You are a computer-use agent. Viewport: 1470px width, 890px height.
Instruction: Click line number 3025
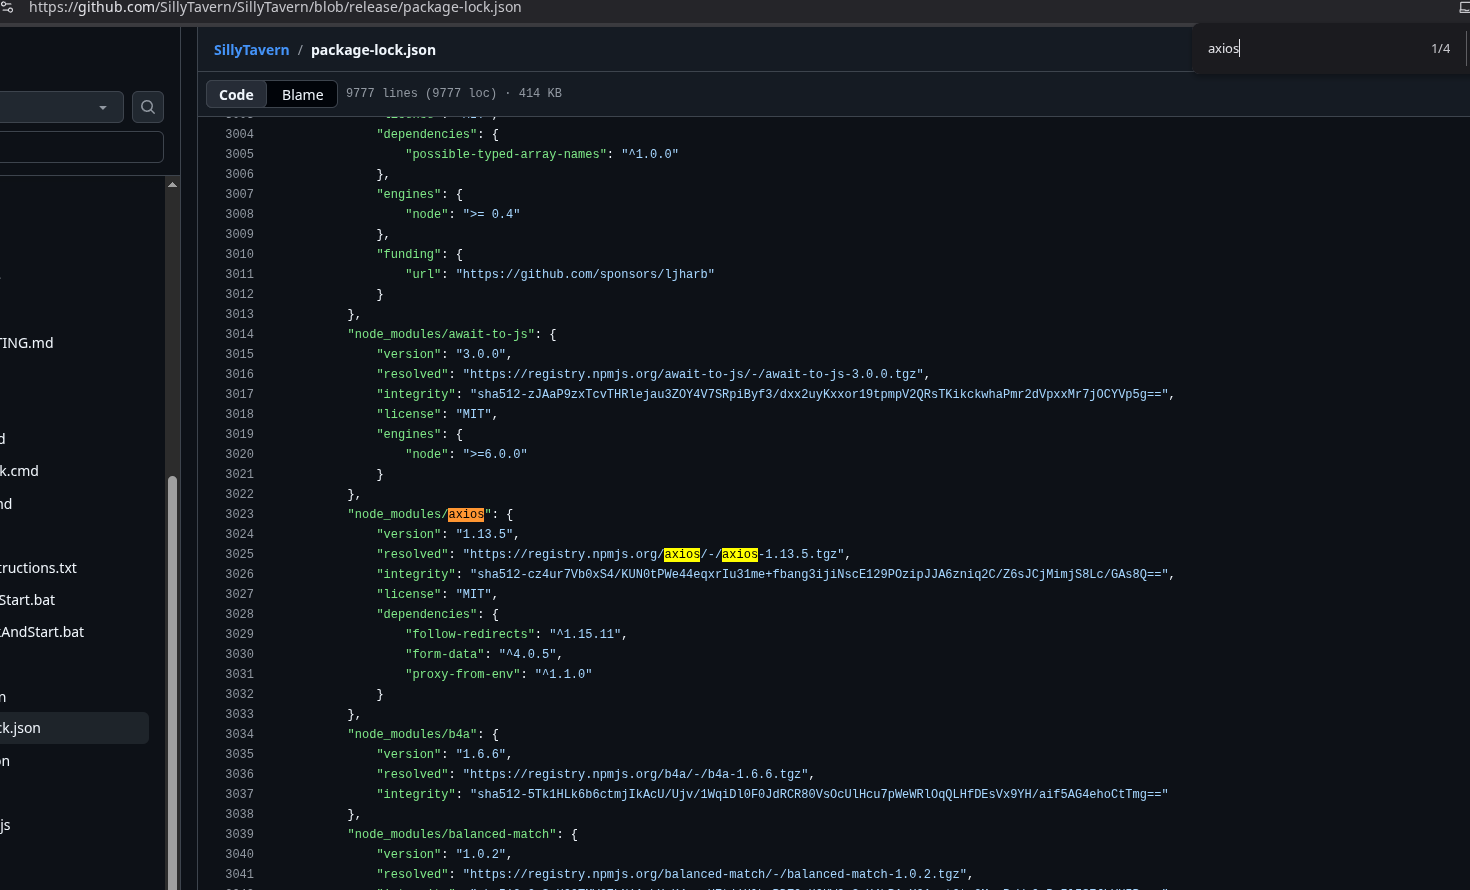click(240, 554)
